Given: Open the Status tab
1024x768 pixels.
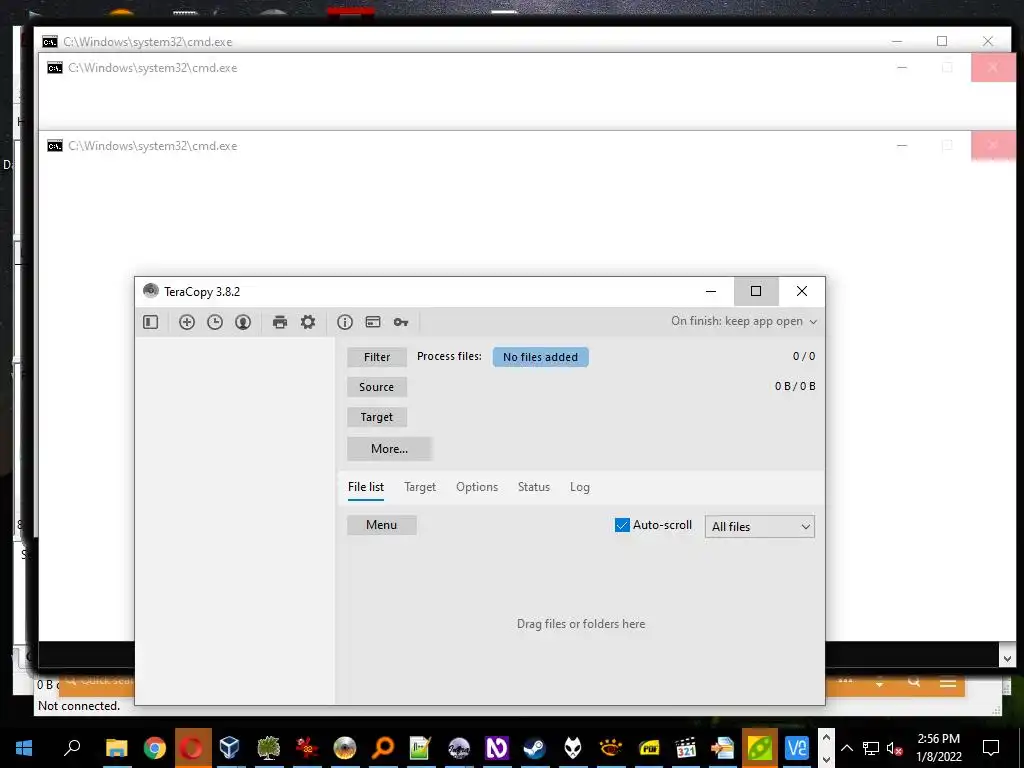Looking at the screenshot, I should click(x=534, y=487).
